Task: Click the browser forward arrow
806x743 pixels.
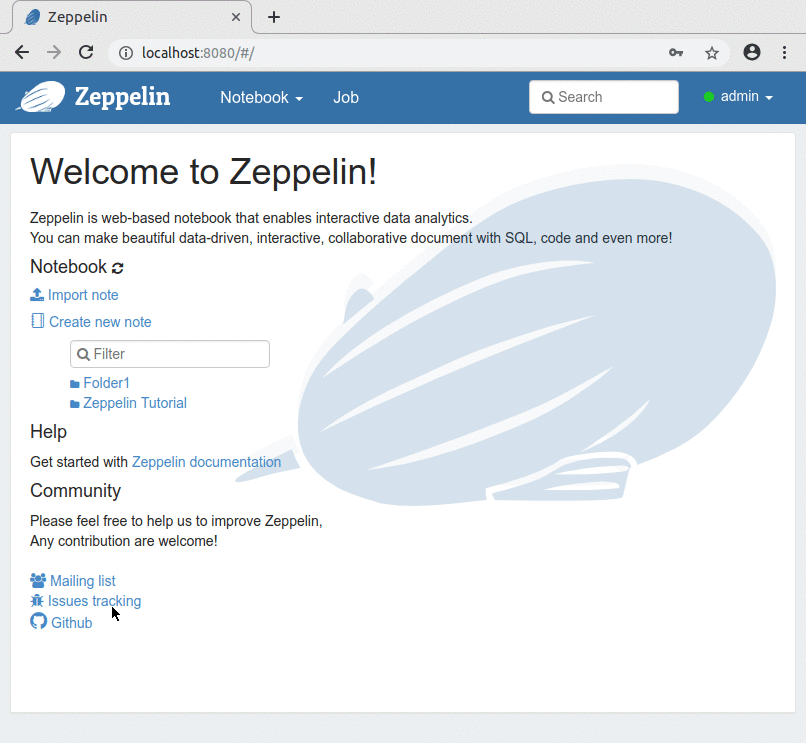Action: pos(54,52)
